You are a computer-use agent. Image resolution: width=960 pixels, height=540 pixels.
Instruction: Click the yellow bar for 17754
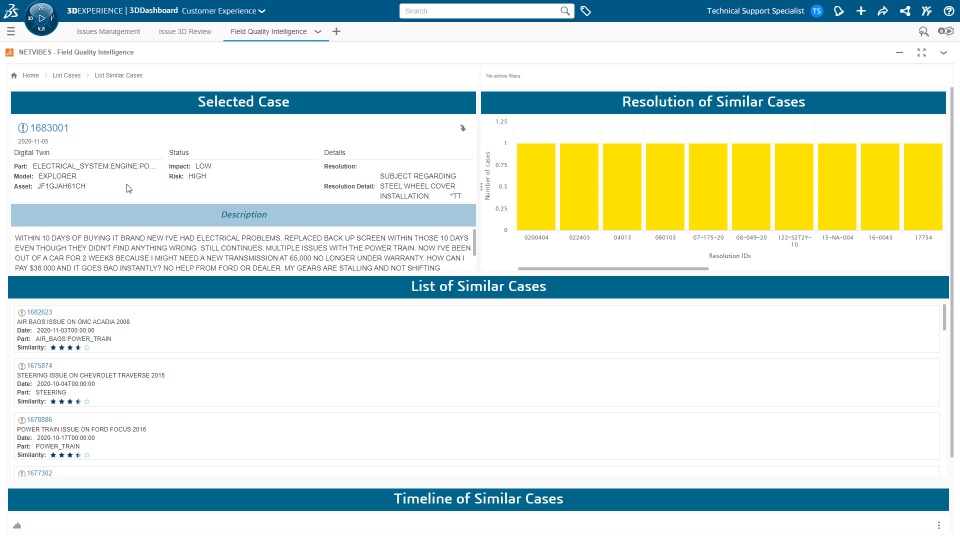(923, 187)
